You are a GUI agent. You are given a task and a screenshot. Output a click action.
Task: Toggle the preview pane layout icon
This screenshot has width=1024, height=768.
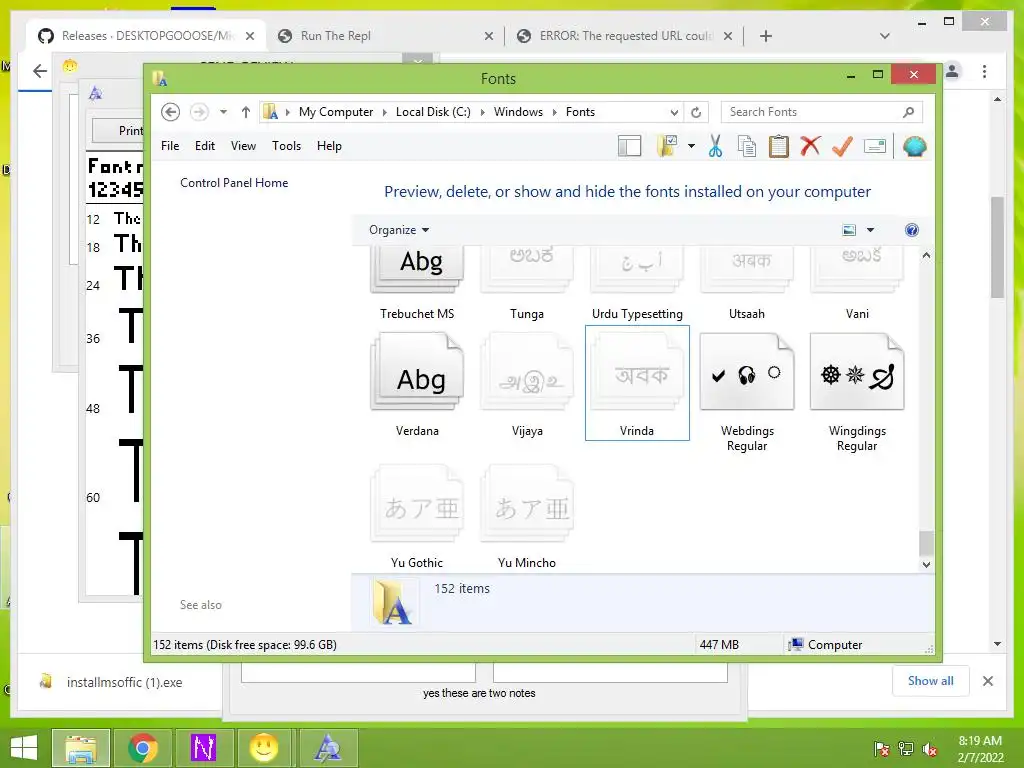[x=630, y=146]
